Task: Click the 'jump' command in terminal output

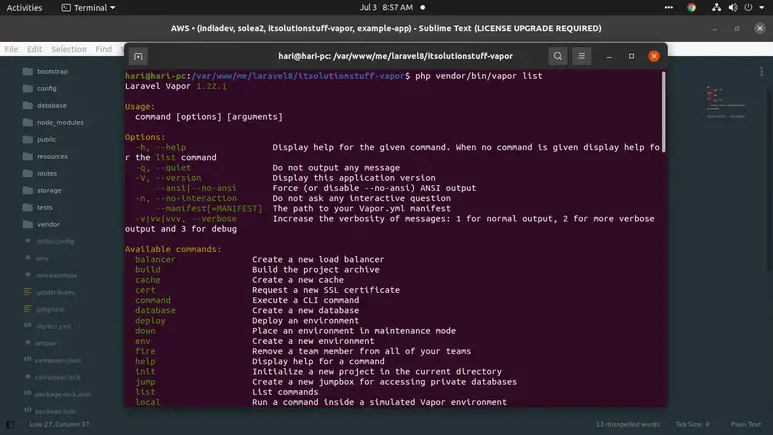Action: tap(145, 382)
